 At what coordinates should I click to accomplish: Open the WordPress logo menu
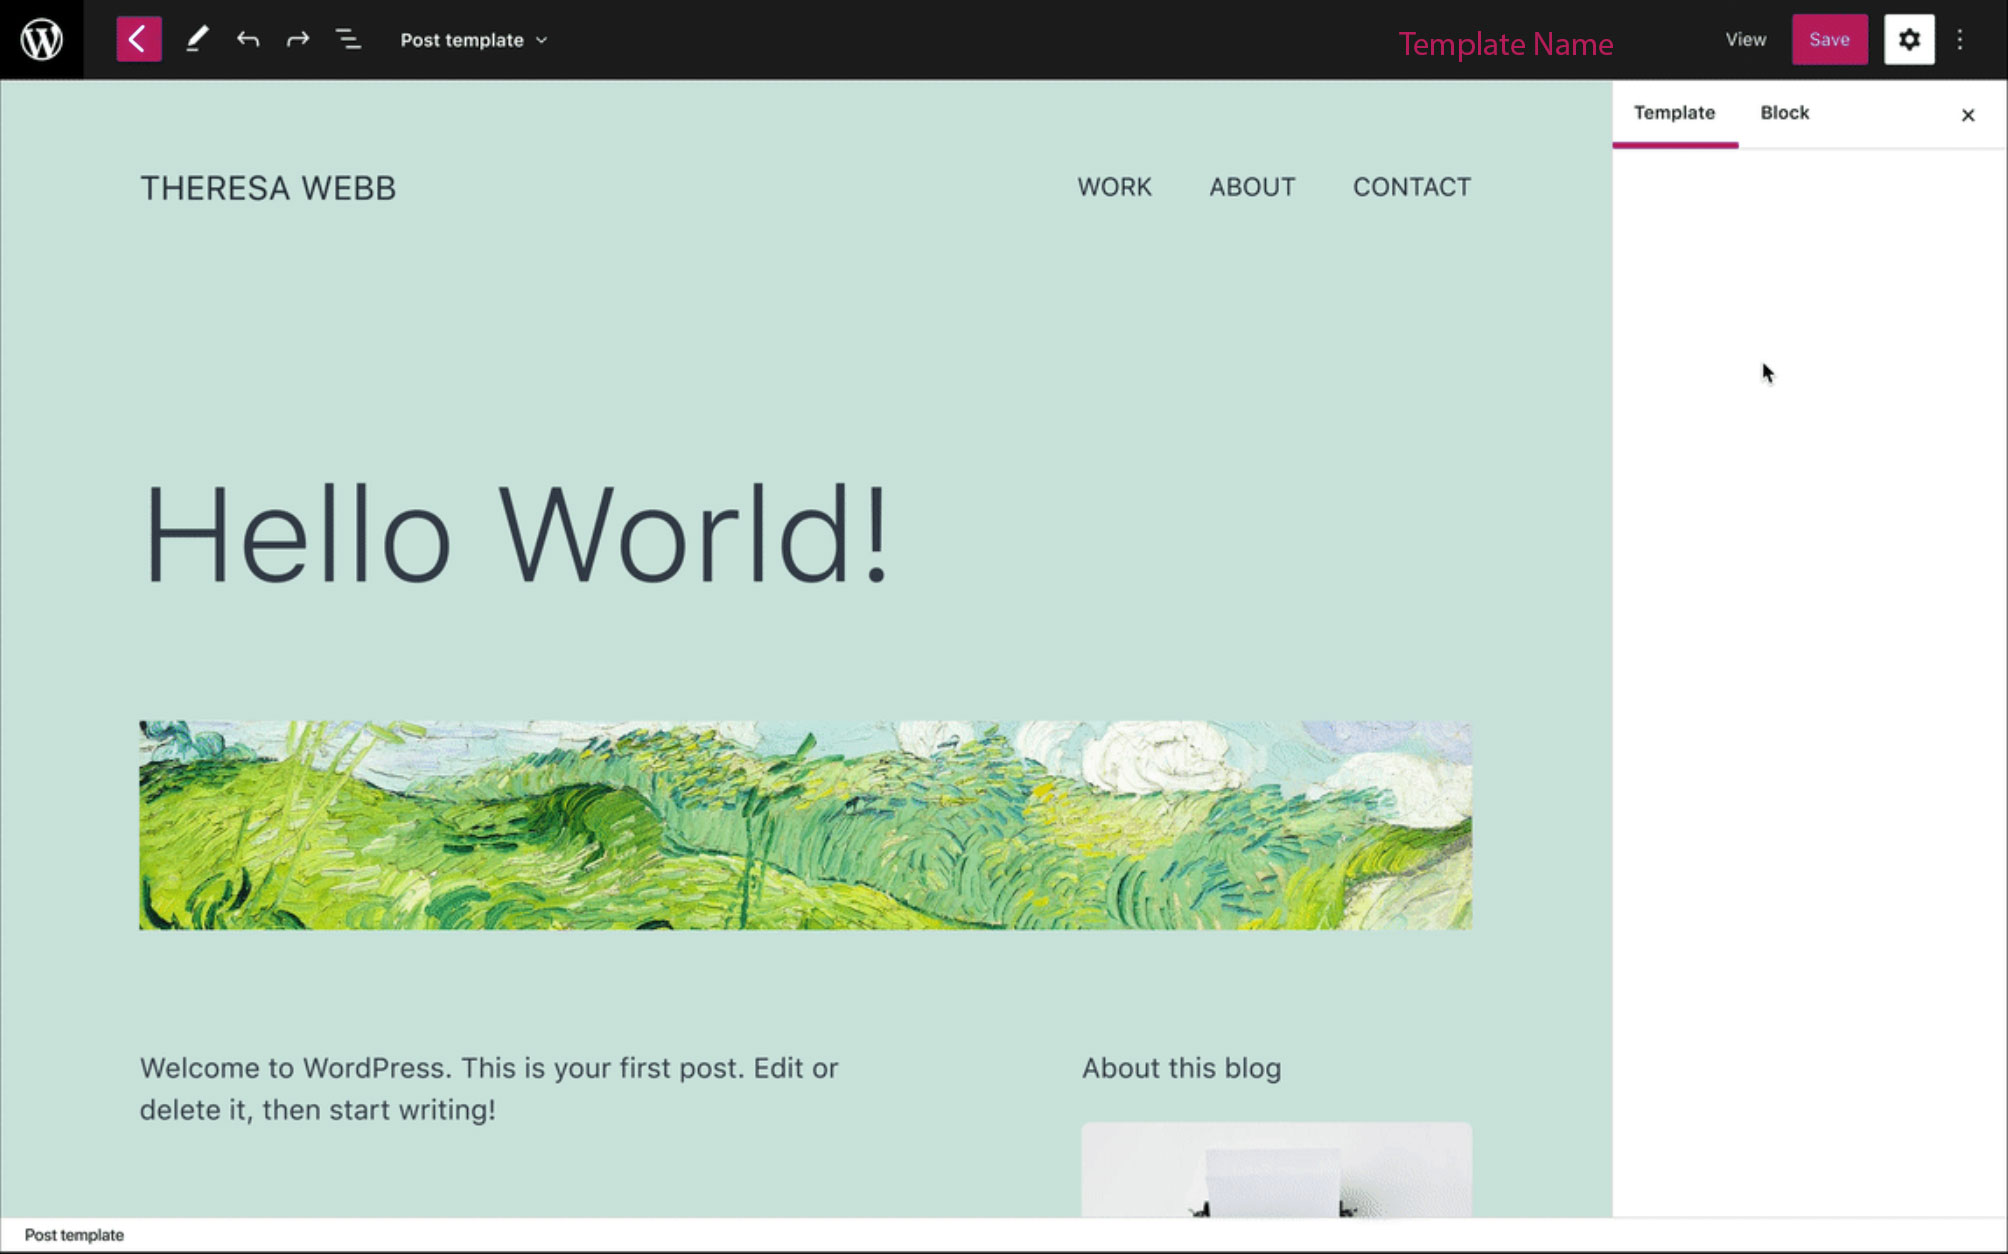point(40,39)
